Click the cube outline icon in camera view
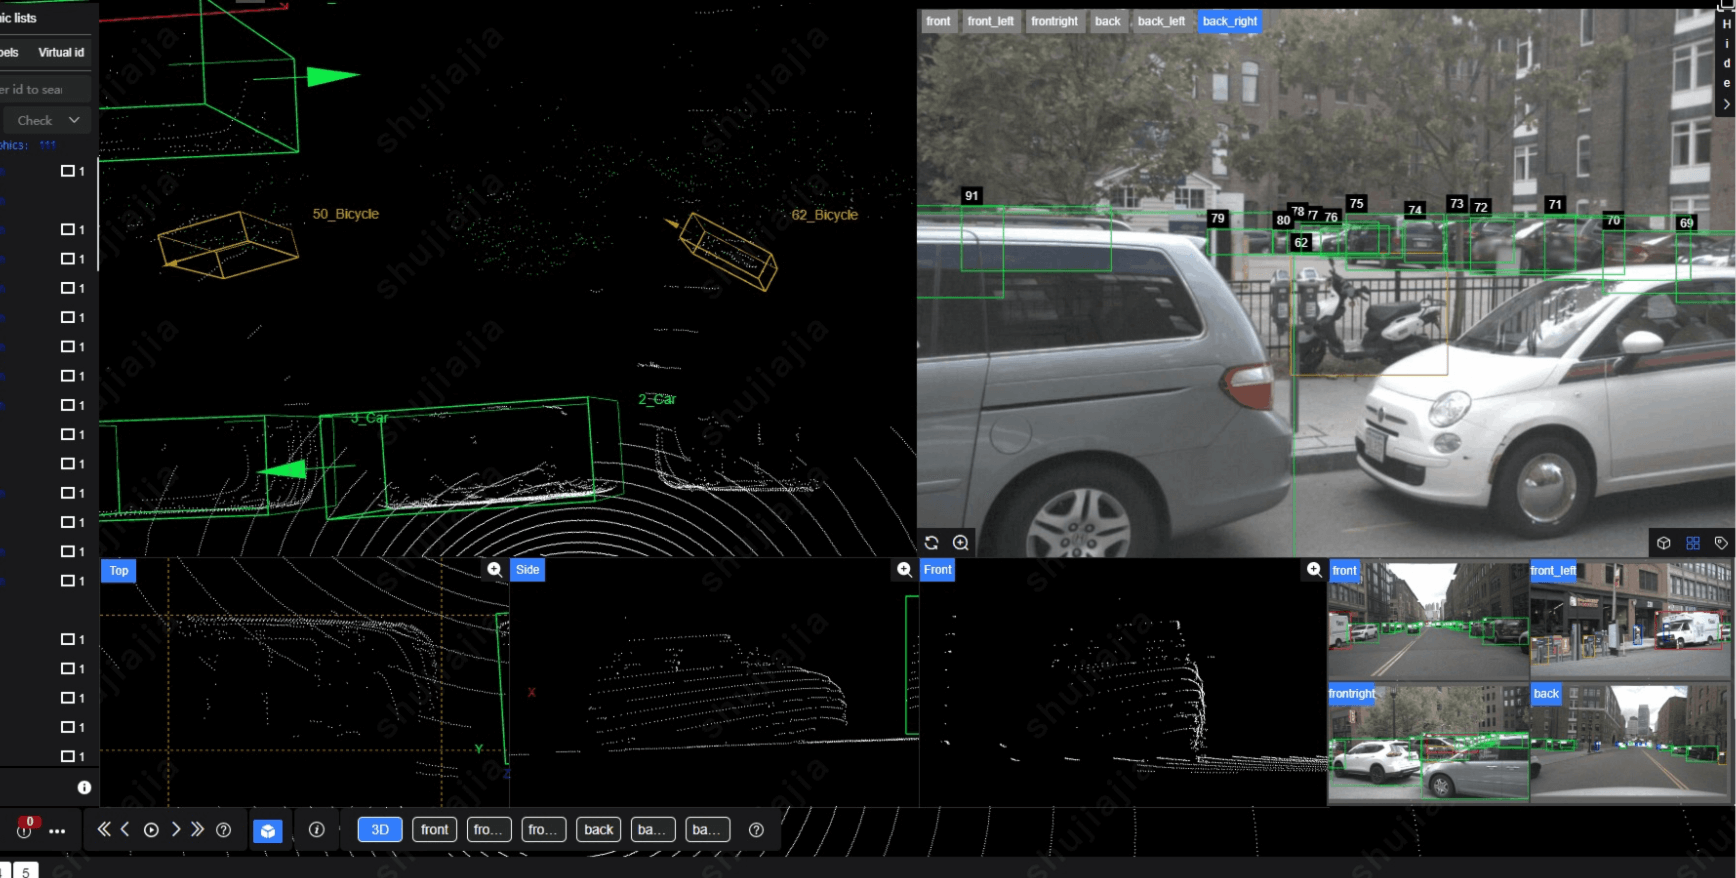1736x878 pixels. (1664, 543)
